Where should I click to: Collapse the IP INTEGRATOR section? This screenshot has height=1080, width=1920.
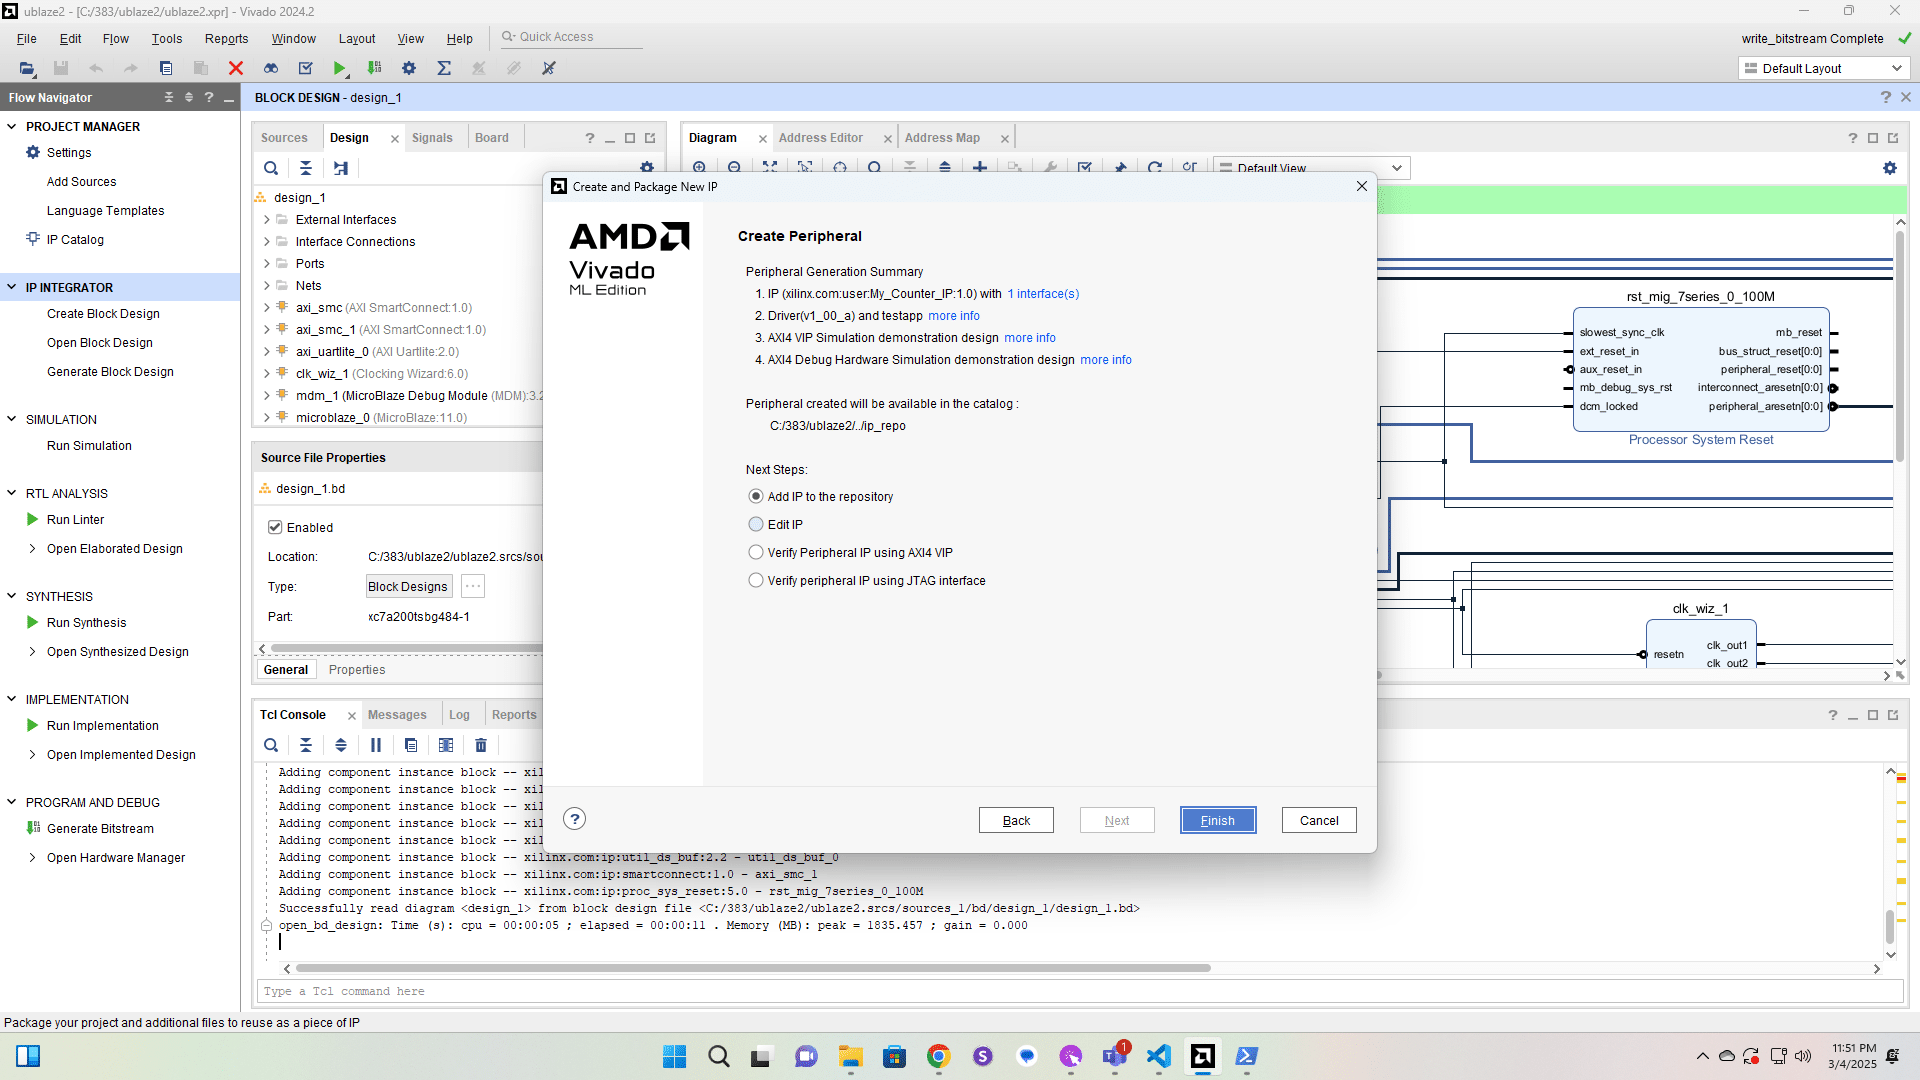[12, 287]
